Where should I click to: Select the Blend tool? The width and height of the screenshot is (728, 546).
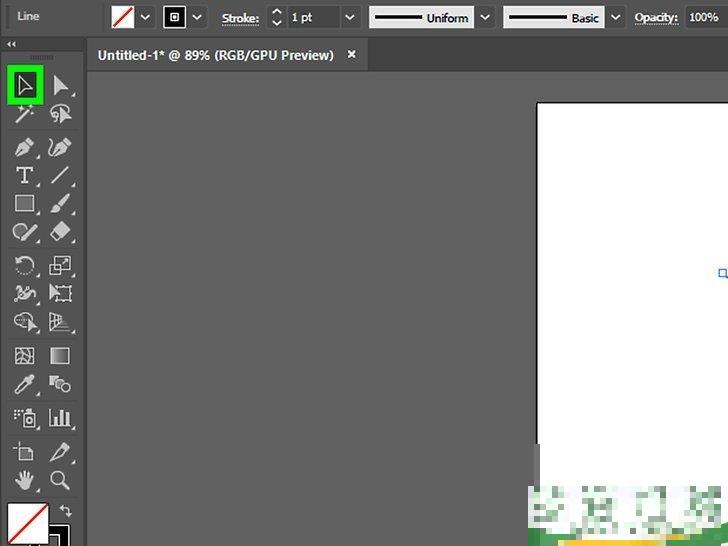[x=60, y=384]
